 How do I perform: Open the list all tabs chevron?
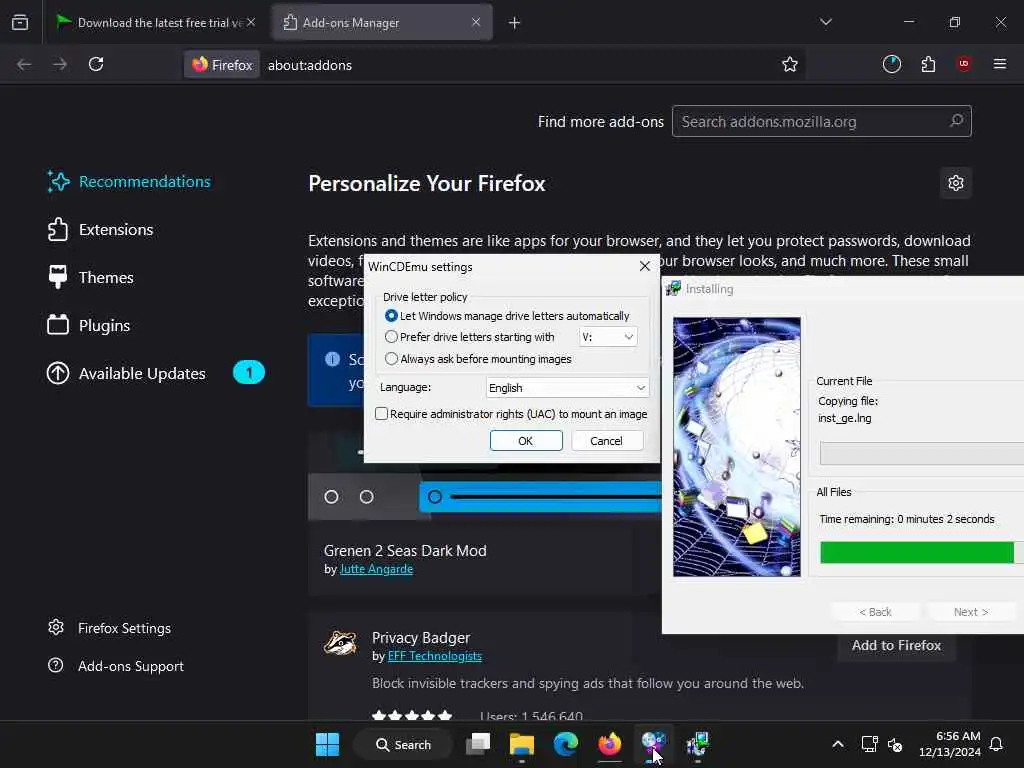pos(825,22)
